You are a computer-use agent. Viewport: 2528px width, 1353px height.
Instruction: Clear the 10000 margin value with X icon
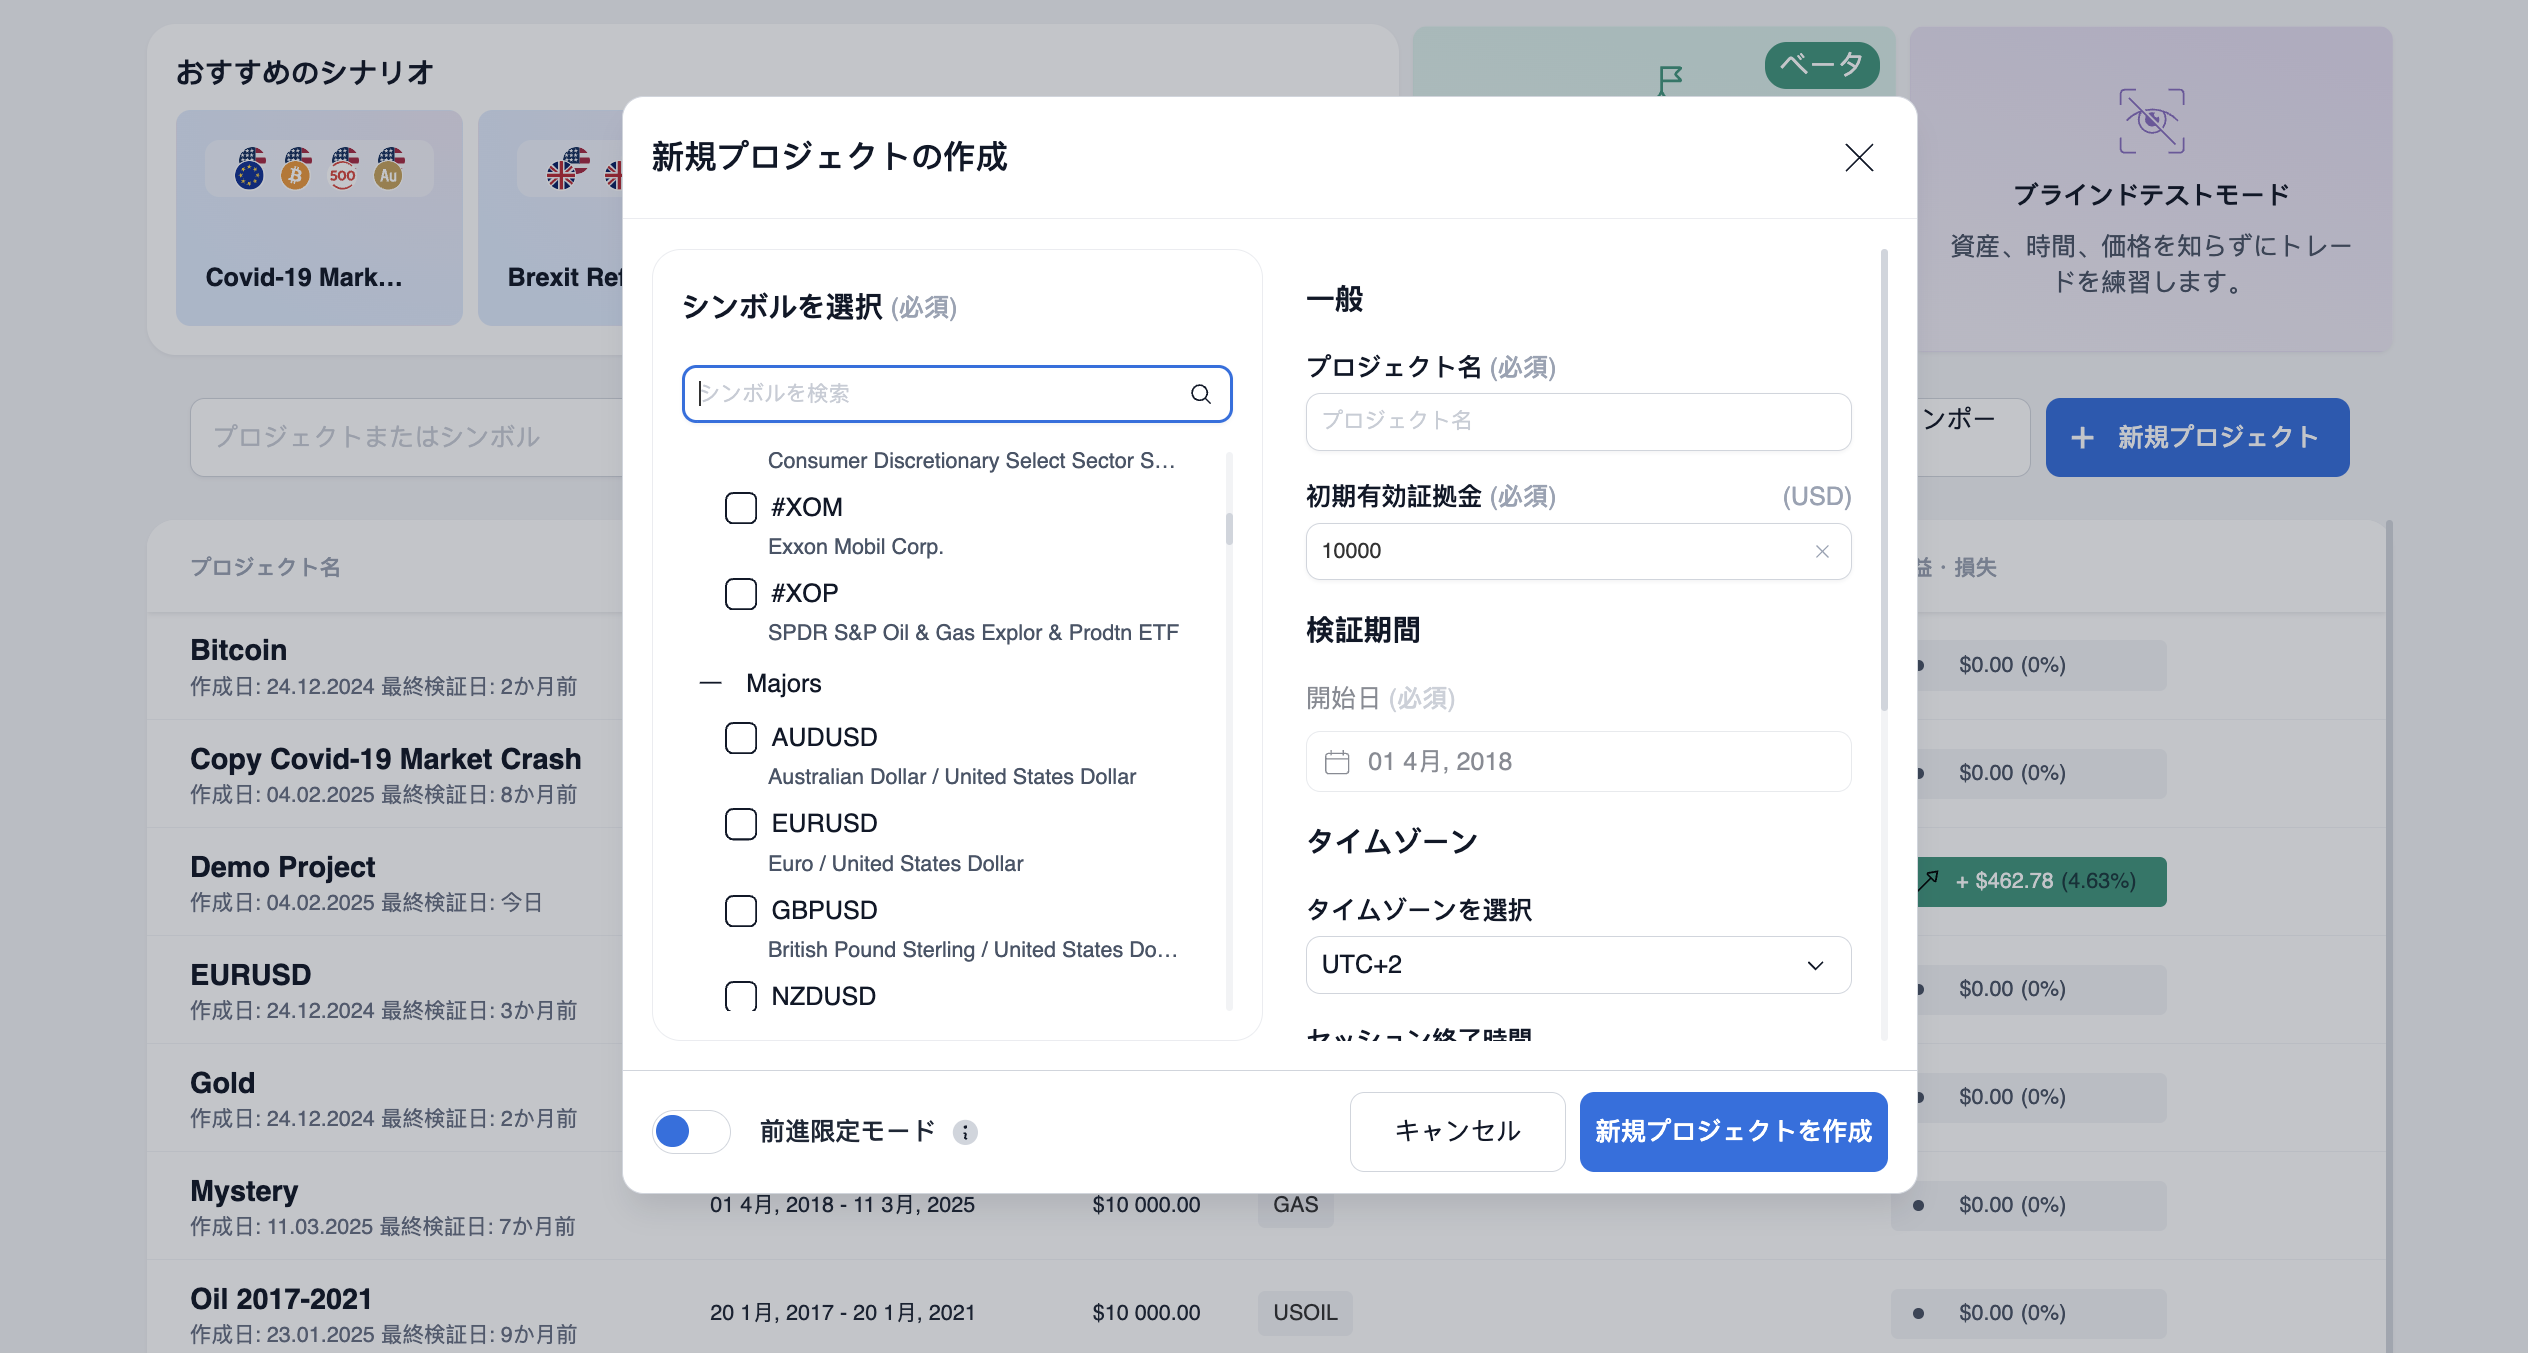point(1822,551)
